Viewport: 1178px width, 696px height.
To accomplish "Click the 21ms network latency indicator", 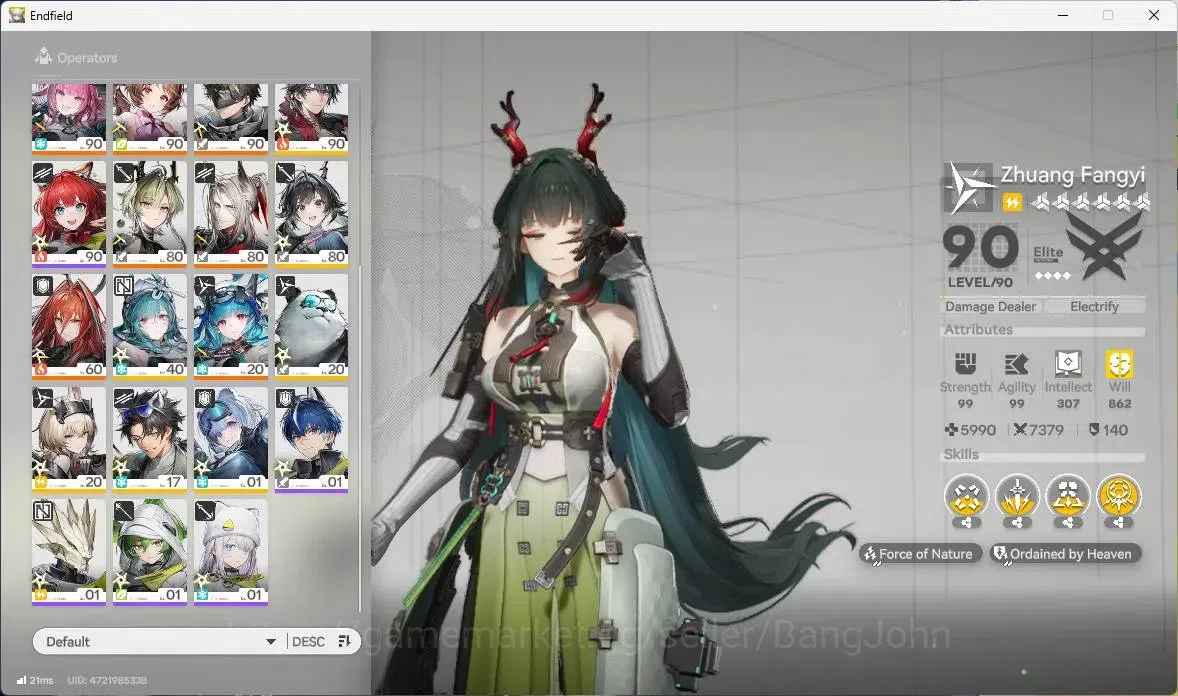I will click(x=35, y=680).
